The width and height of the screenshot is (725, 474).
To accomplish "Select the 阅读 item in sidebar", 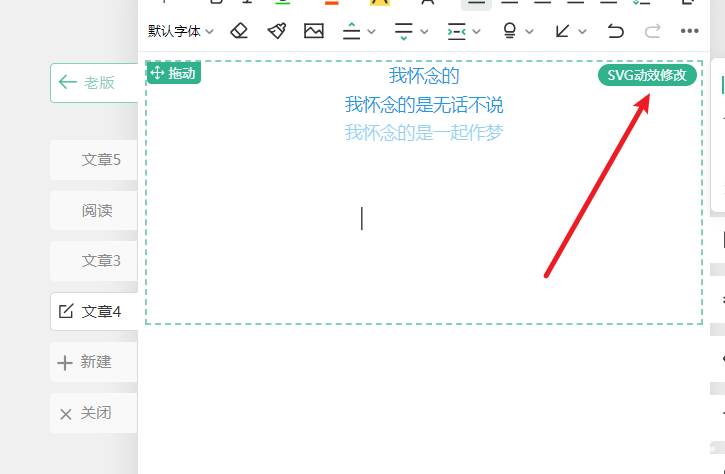I will (x=97, y=210).
